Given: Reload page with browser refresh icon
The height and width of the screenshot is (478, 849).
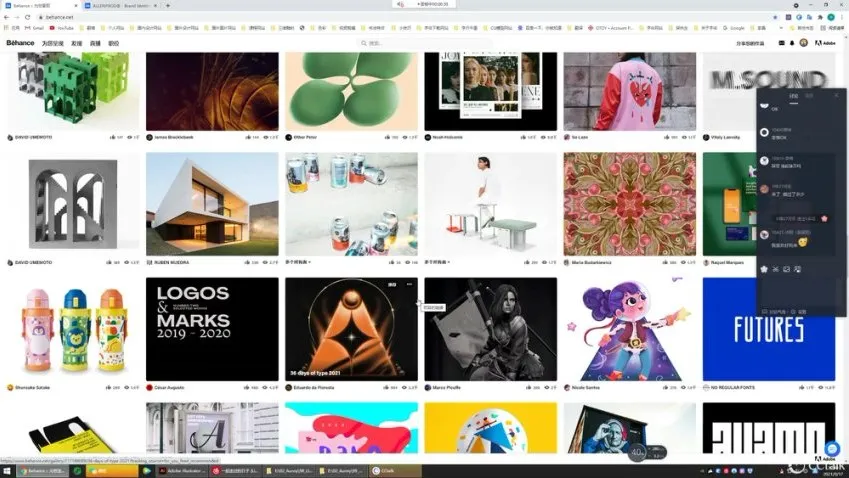Looking at the screenshot, I should click(x=29, y=18).
